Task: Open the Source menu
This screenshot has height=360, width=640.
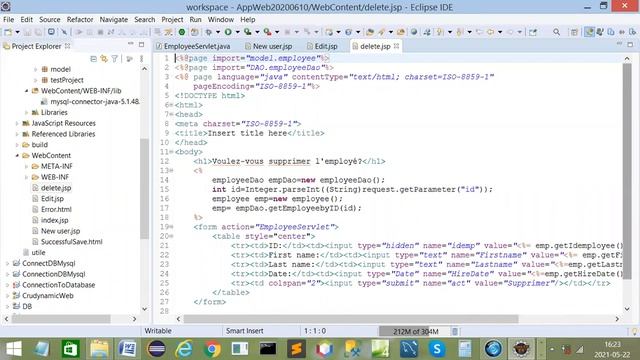Action: point(49,20)
